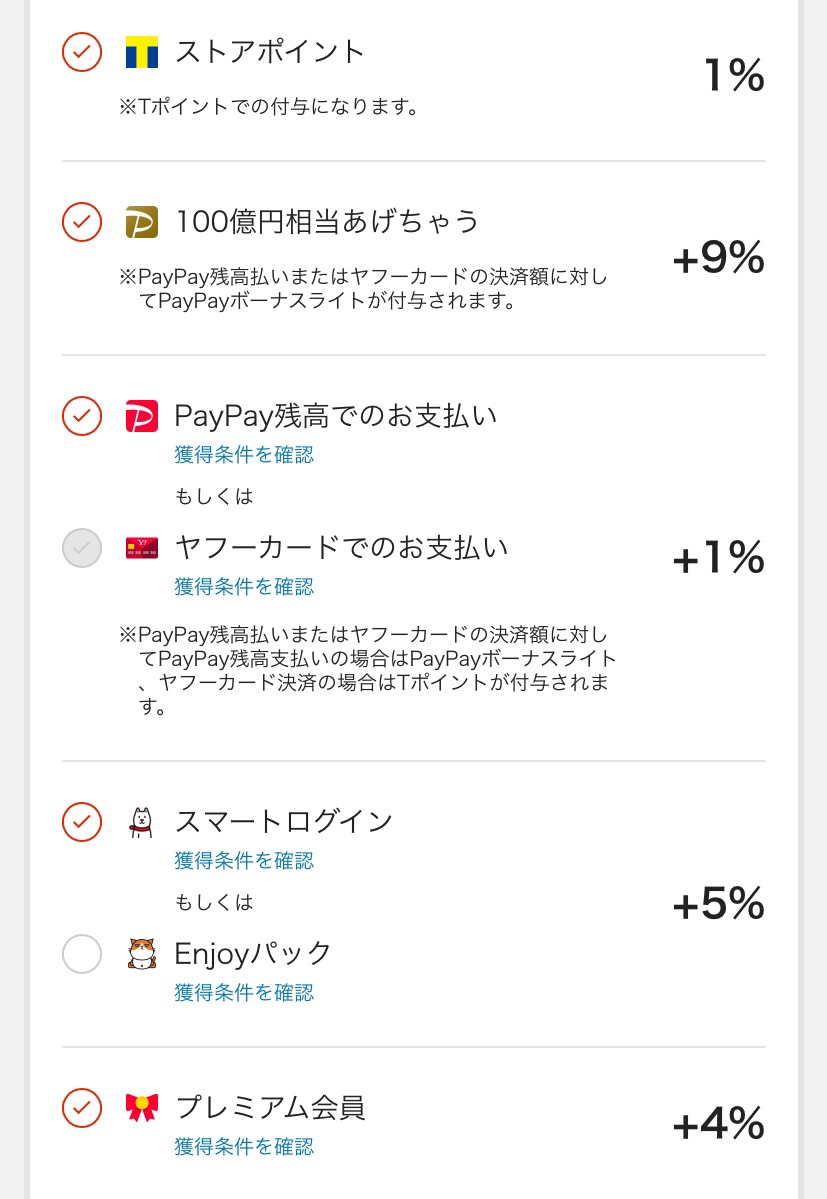This screenshot has height=1199, width=827.
Task: Tap the +9% bonus rate value
Action: pos(718,258)
